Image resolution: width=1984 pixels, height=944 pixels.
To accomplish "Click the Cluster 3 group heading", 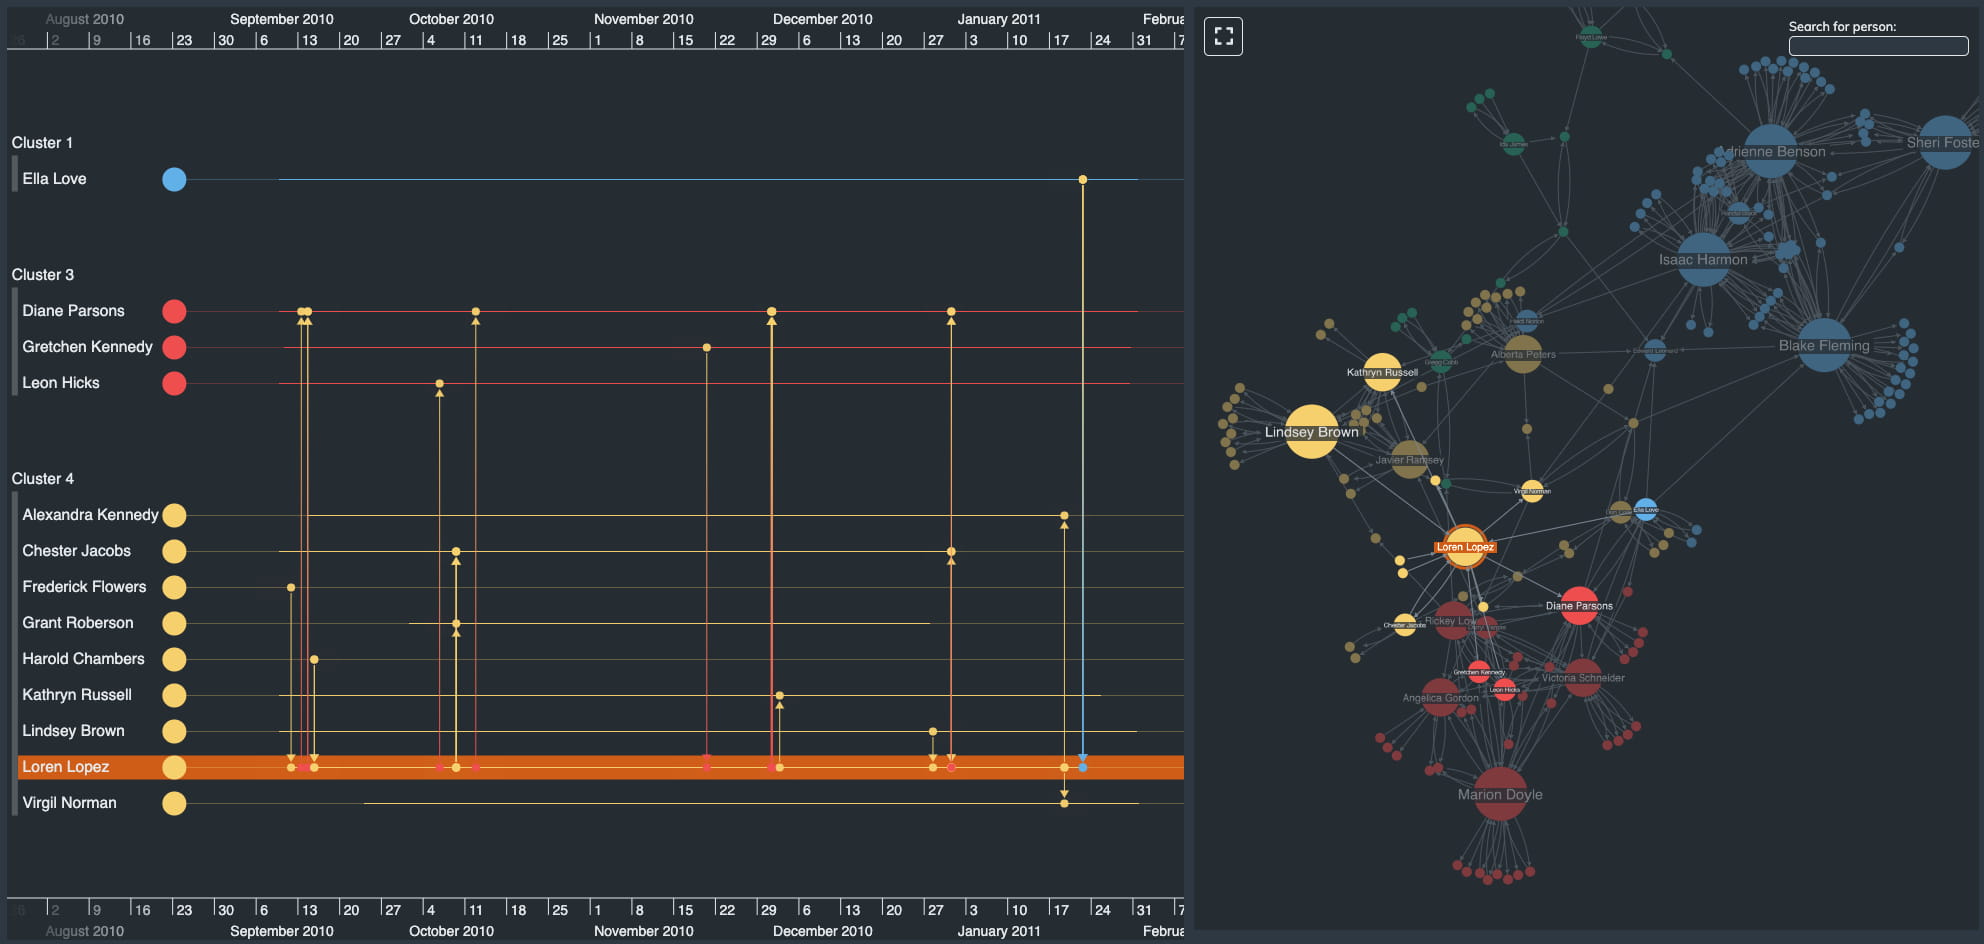I will 42,275.
